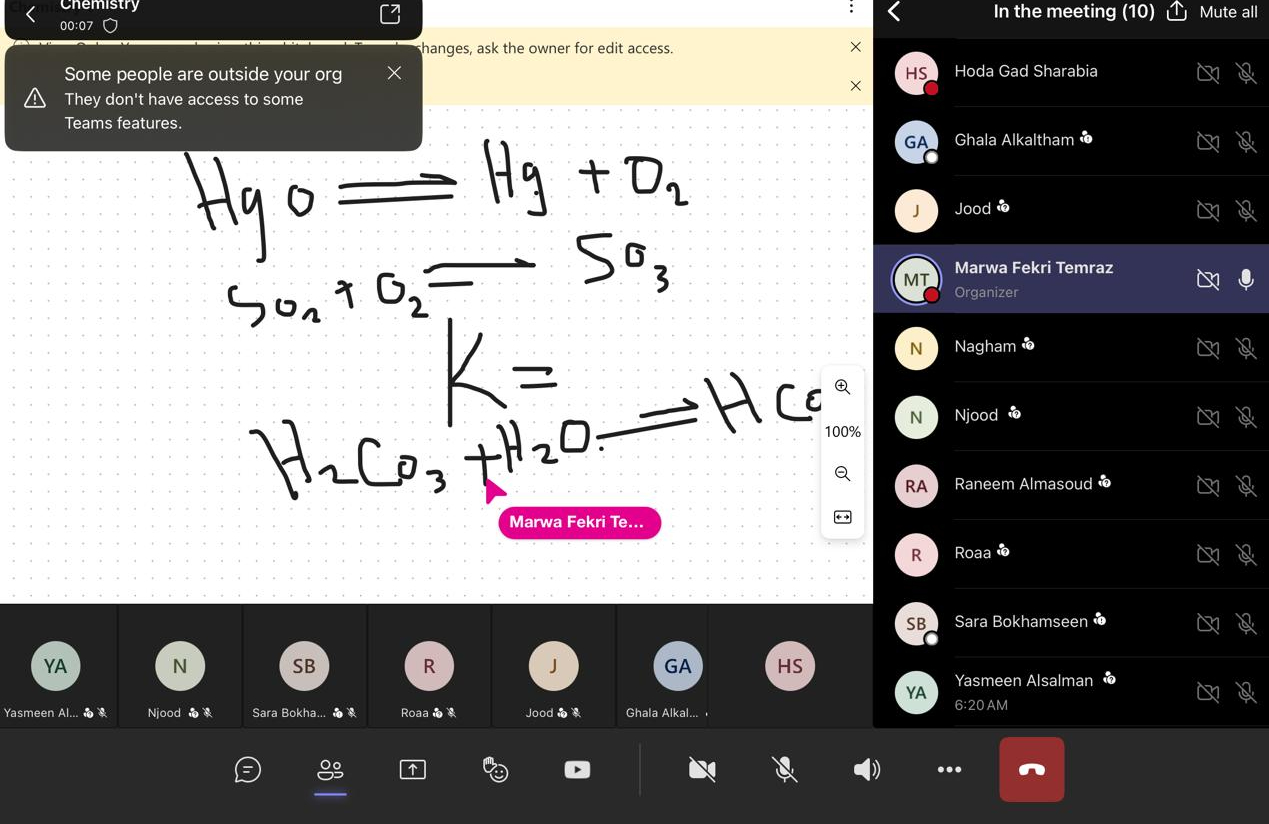1269x824 pixels.
Task: Toggle the camera in the bottom toolbar
Action: coord(702,769)
